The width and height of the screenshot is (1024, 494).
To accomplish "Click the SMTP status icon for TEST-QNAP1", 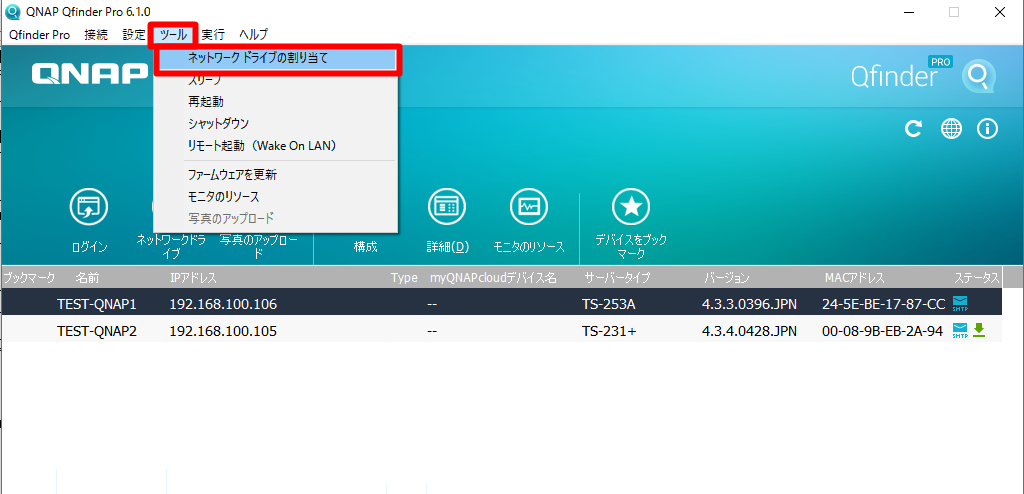I will click(x=960, y=303).
